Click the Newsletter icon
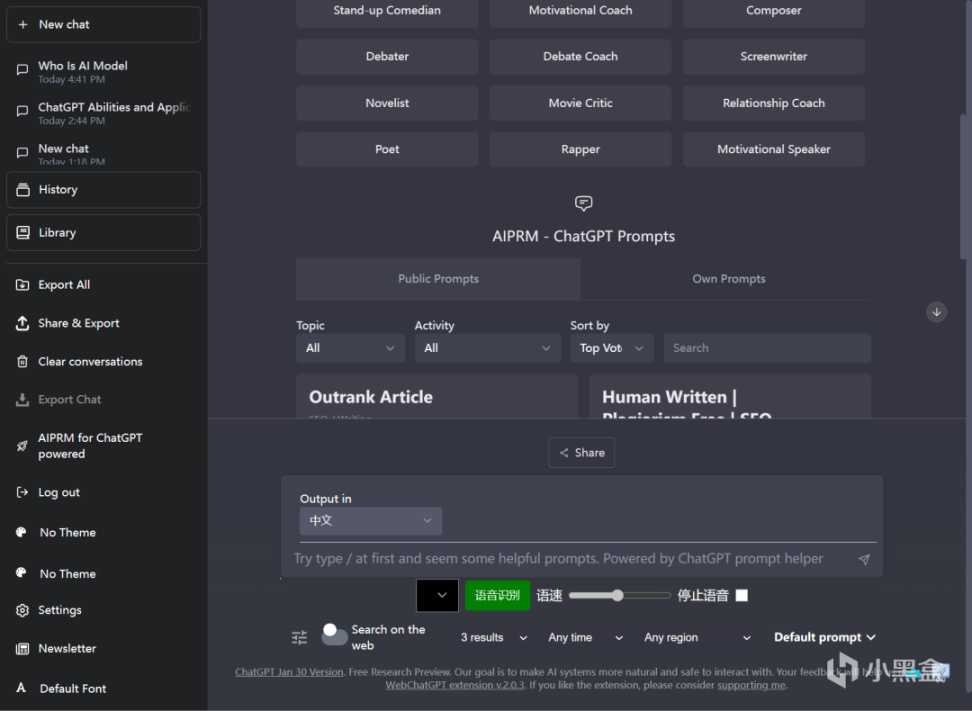 pyautogui.click(x=22, y=648)
